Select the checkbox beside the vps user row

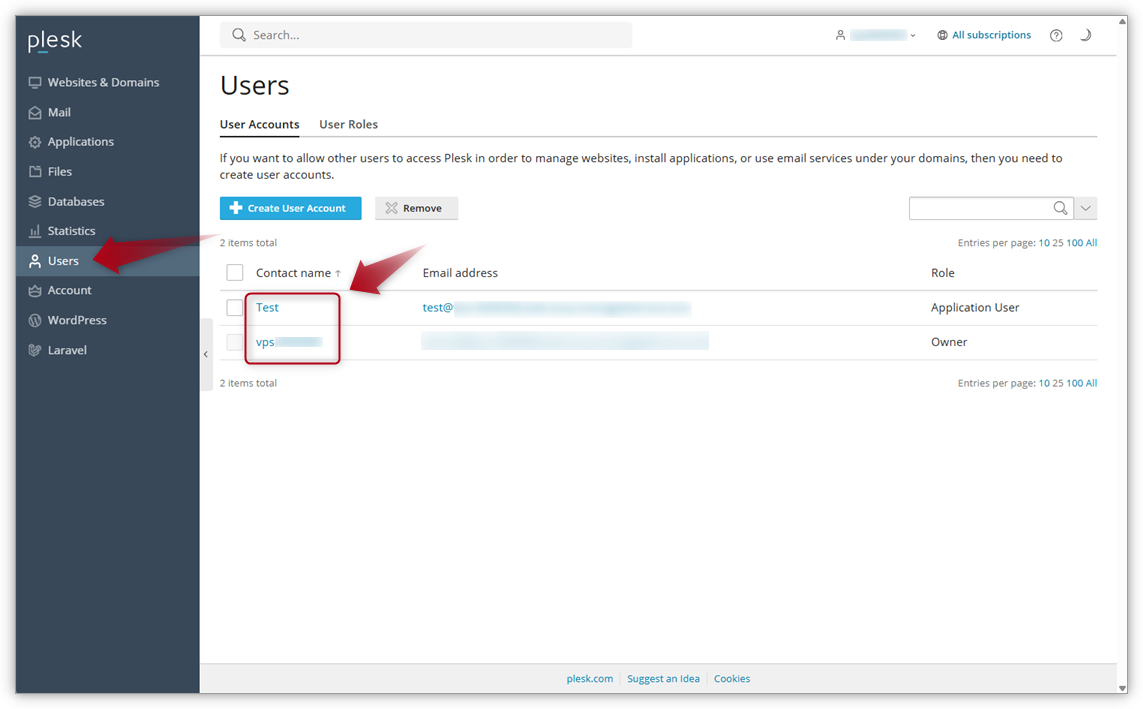(x=234, y=341)
